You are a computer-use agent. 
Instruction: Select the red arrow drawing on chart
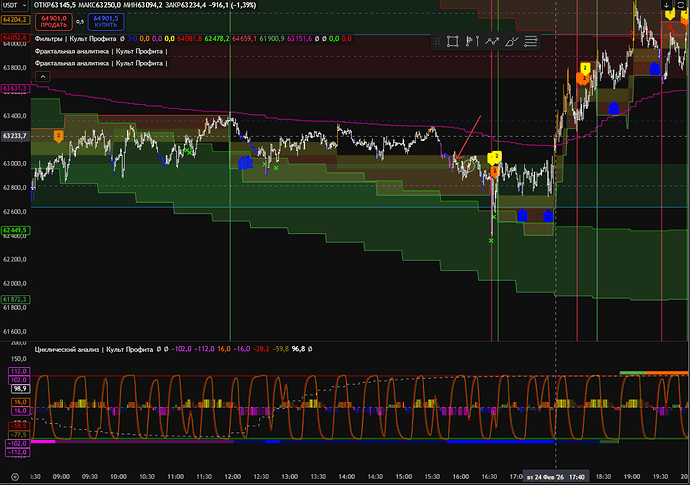point(468,135)
